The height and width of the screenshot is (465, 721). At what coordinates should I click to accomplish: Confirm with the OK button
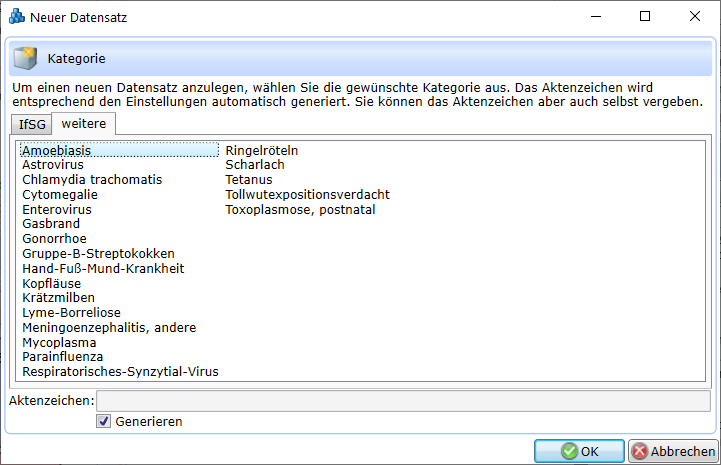pos(579,451)
